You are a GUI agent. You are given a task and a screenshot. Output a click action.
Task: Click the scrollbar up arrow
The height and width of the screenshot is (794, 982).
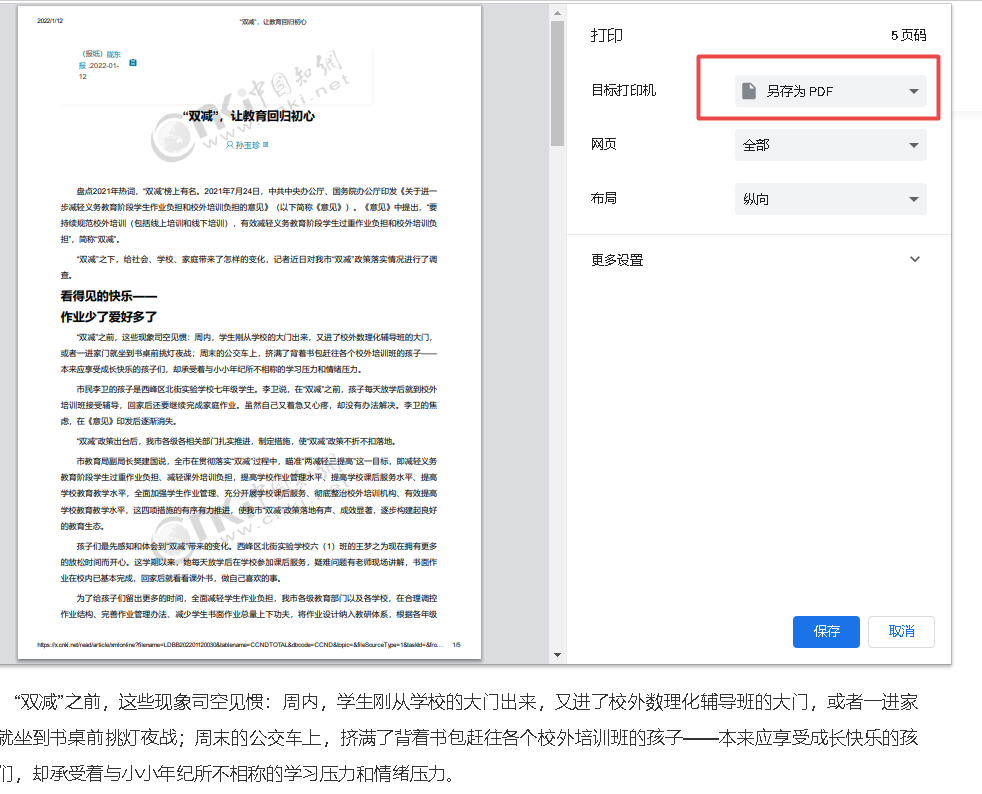coord(557,12)
